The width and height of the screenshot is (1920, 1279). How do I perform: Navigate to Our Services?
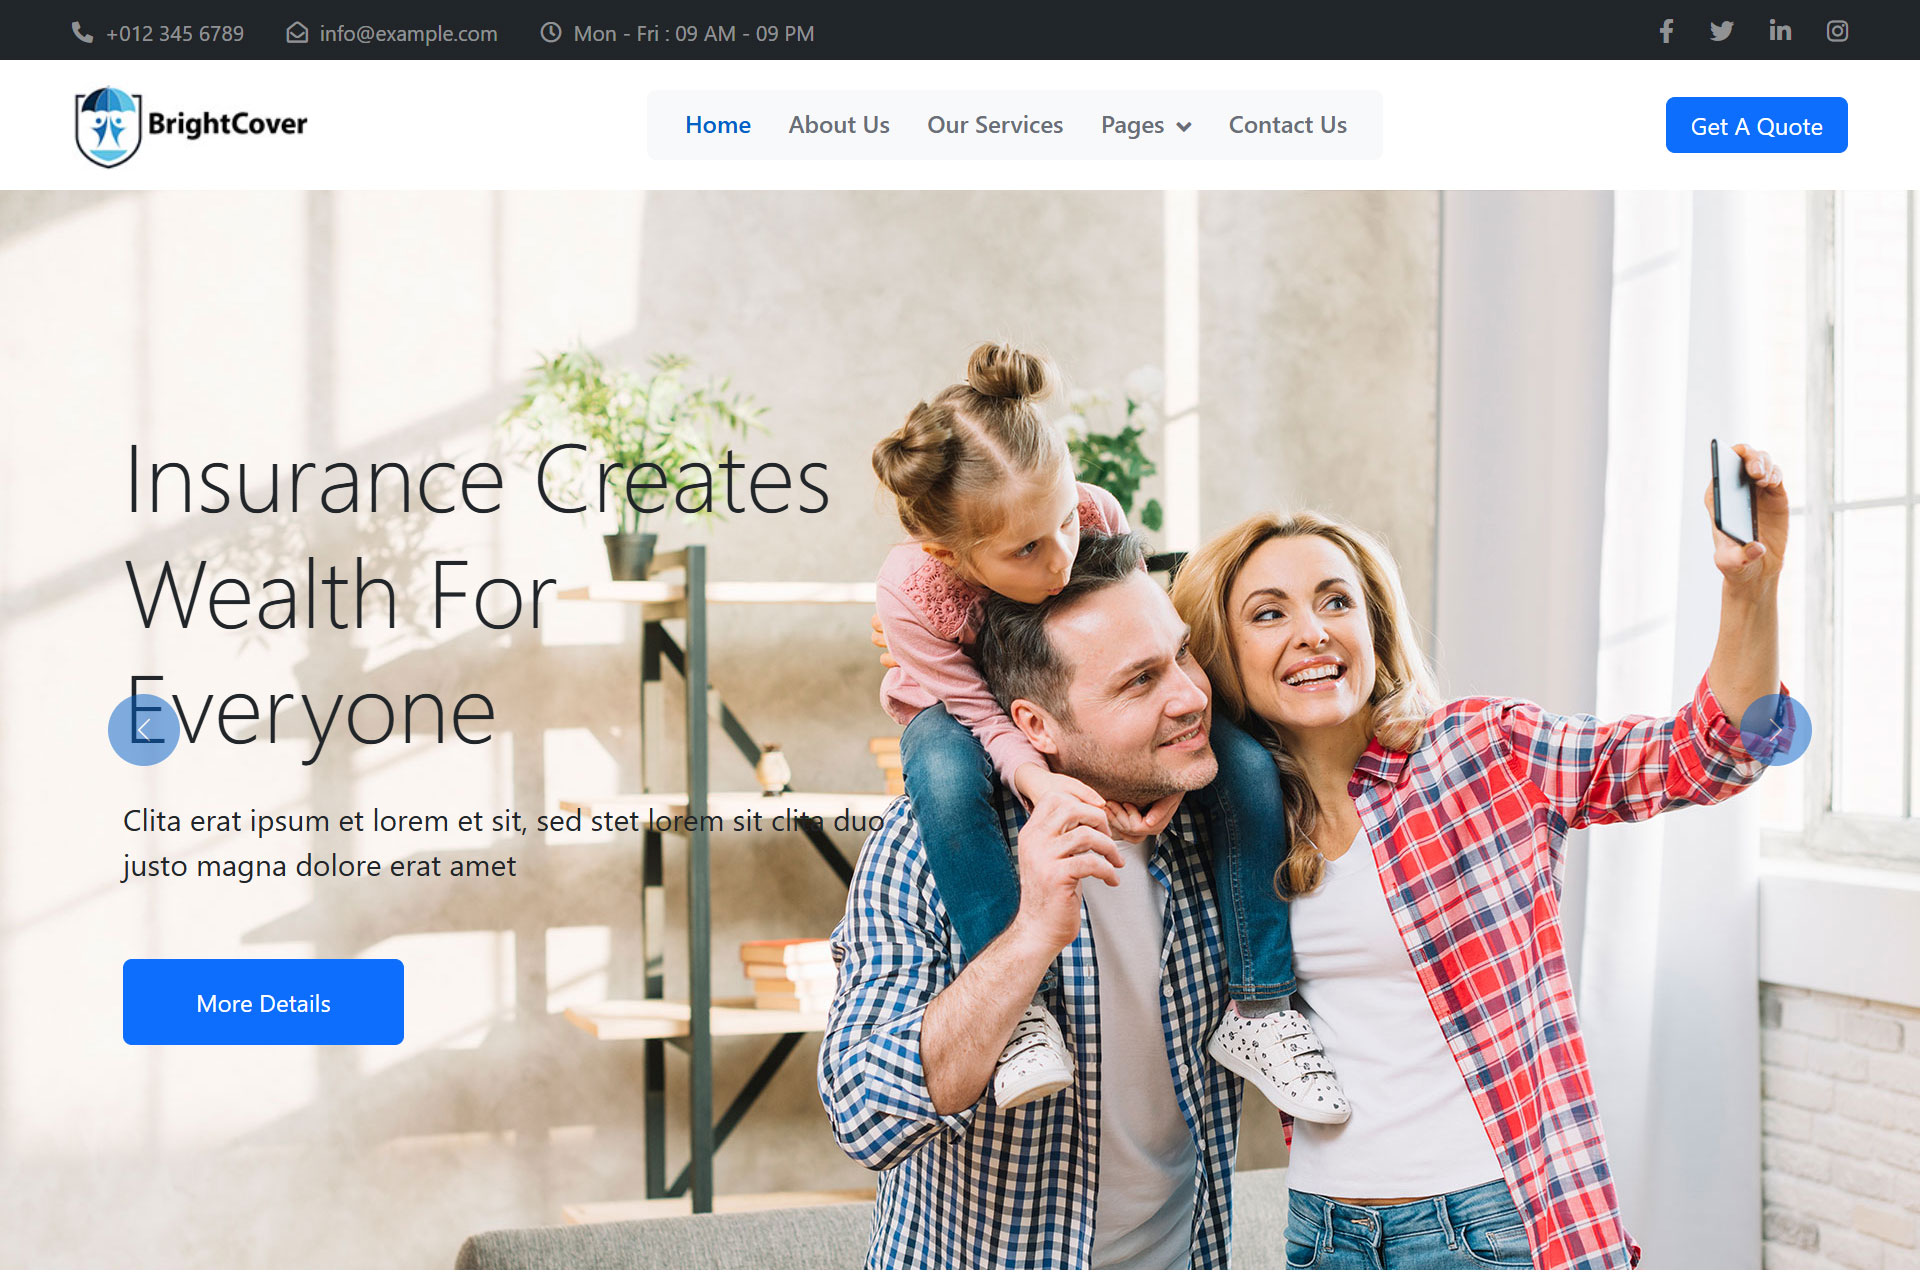click(994, 125)
